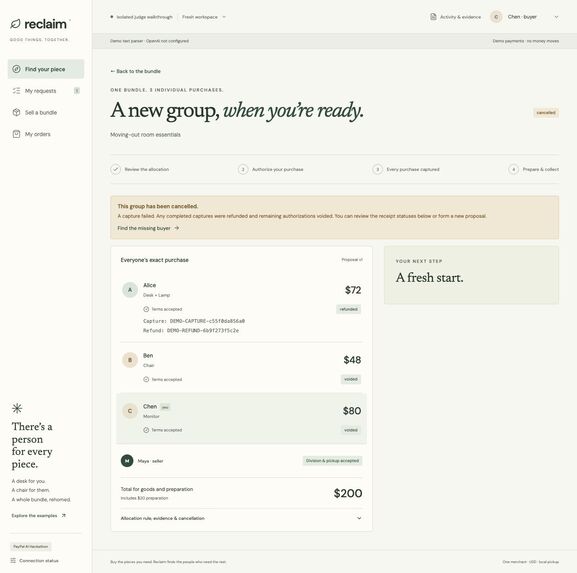Image resolution: width=577 pixels, height=573 pixels.
Task: Click Chen's voided status tag
Action: (351, 430)
